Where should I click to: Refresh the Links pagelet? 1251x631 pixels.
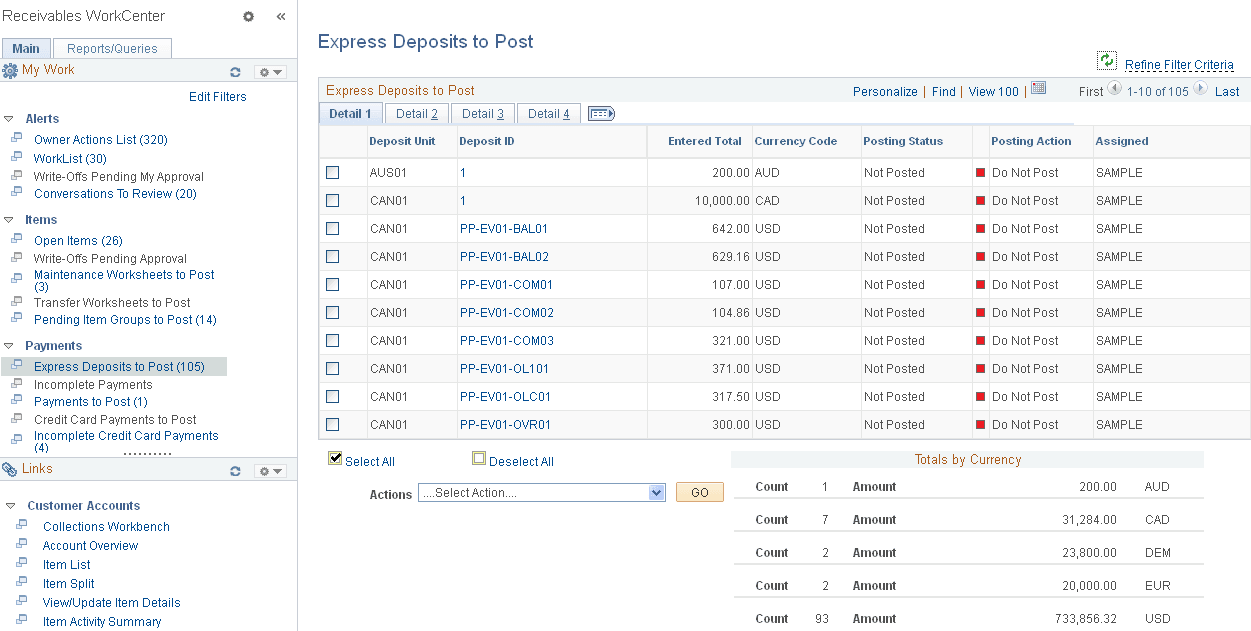tap(235, 470)
